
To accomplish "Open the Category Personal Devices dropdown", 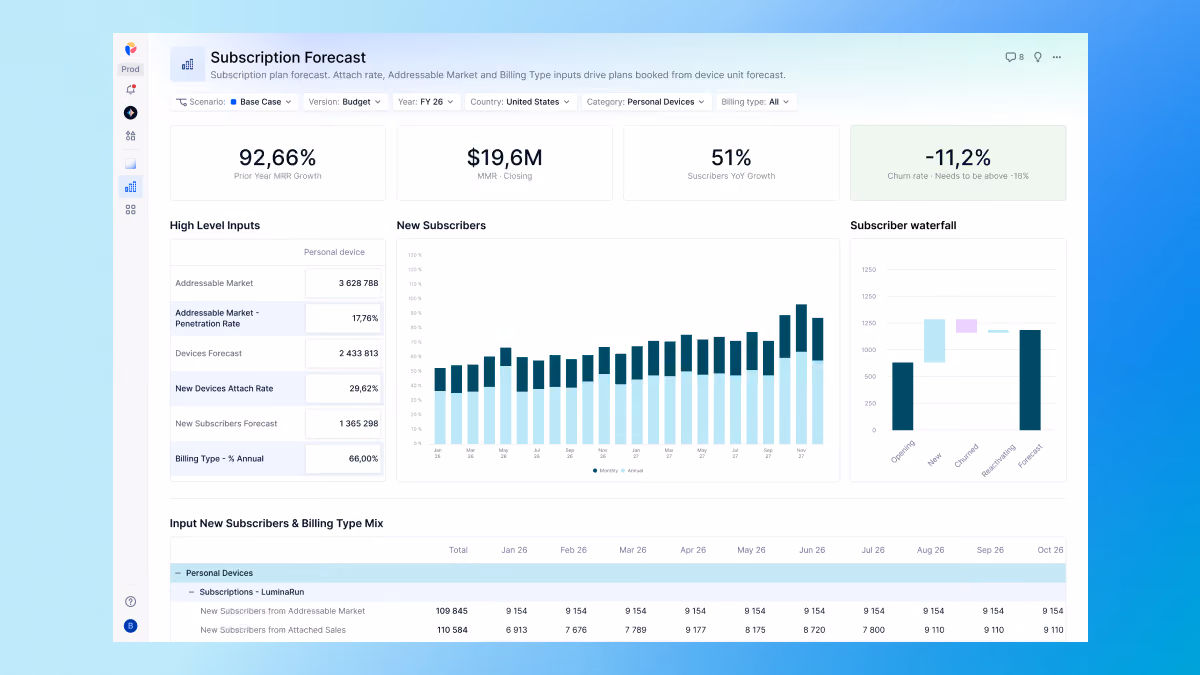I will [x=646, y=102].
